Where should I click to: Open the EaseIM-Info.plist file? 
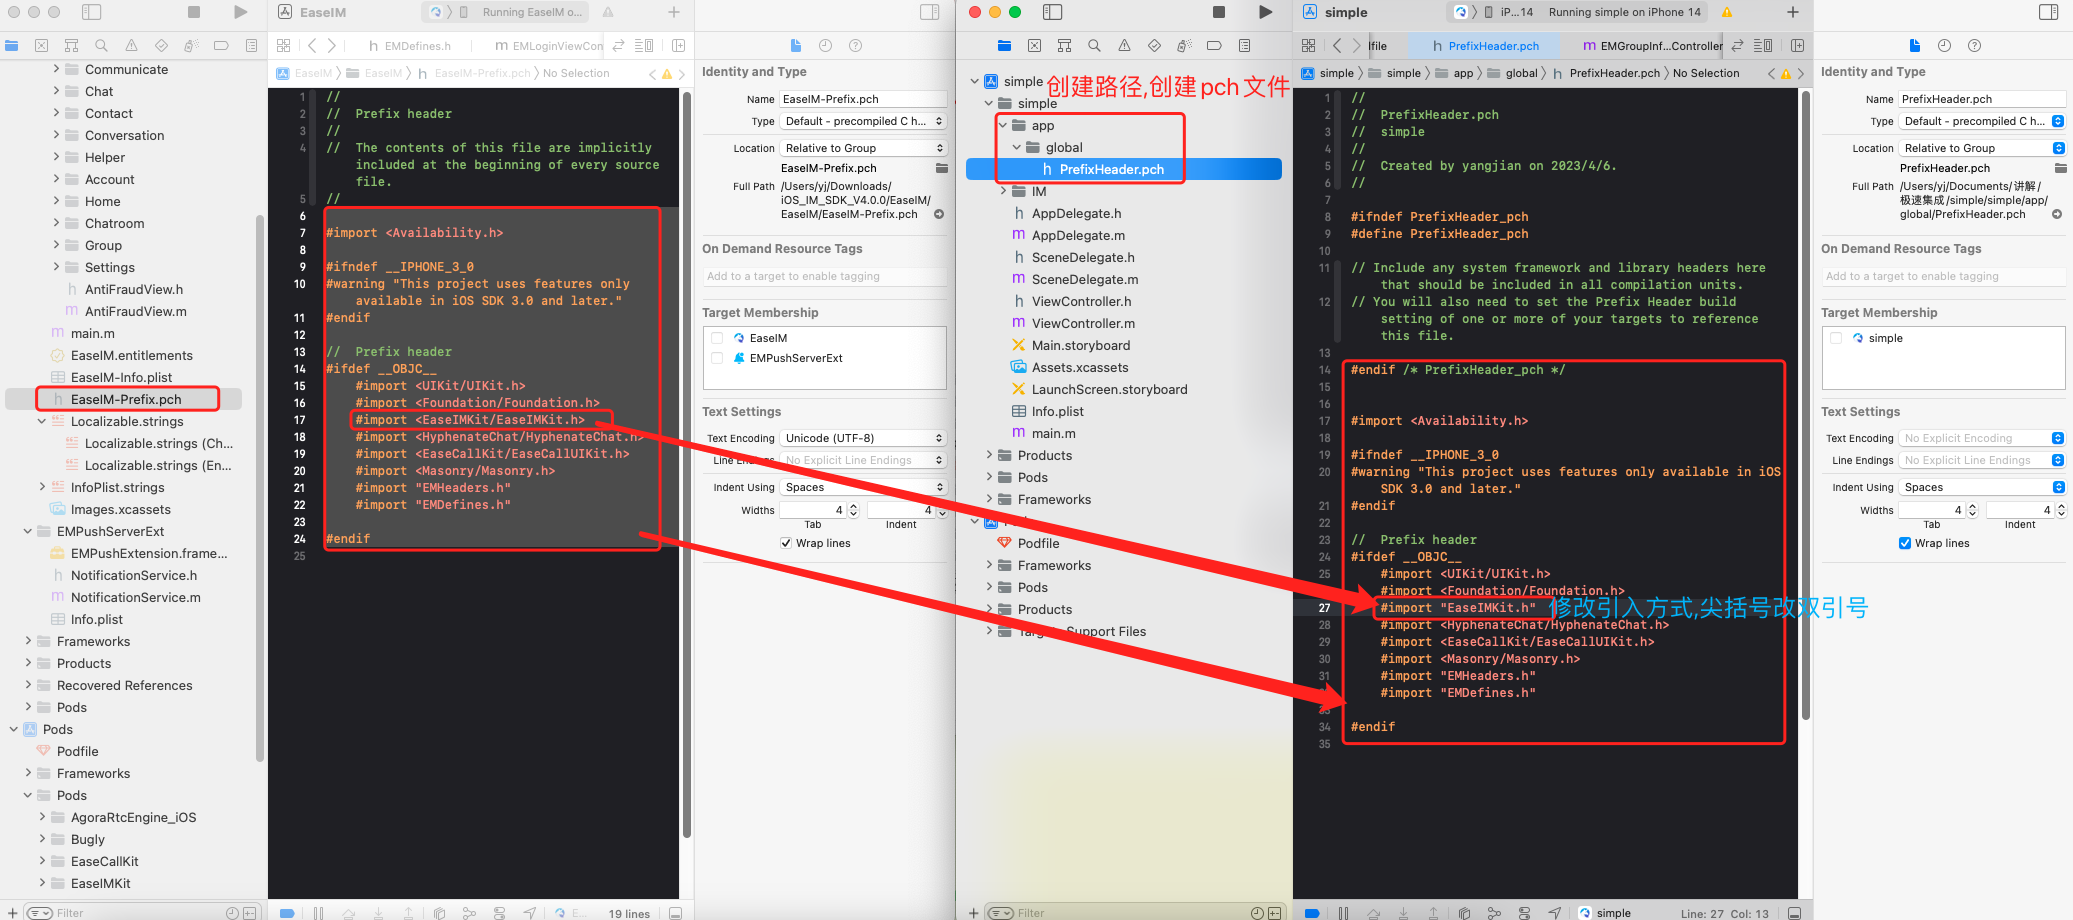(121, 377)
